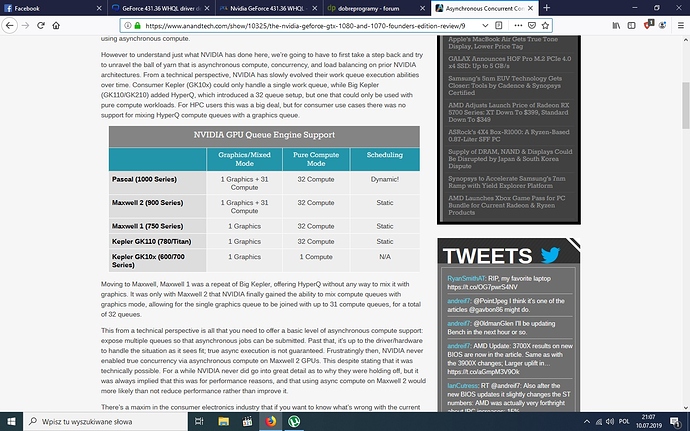
Task: Save page to Pocket
Action: [532, 26]
